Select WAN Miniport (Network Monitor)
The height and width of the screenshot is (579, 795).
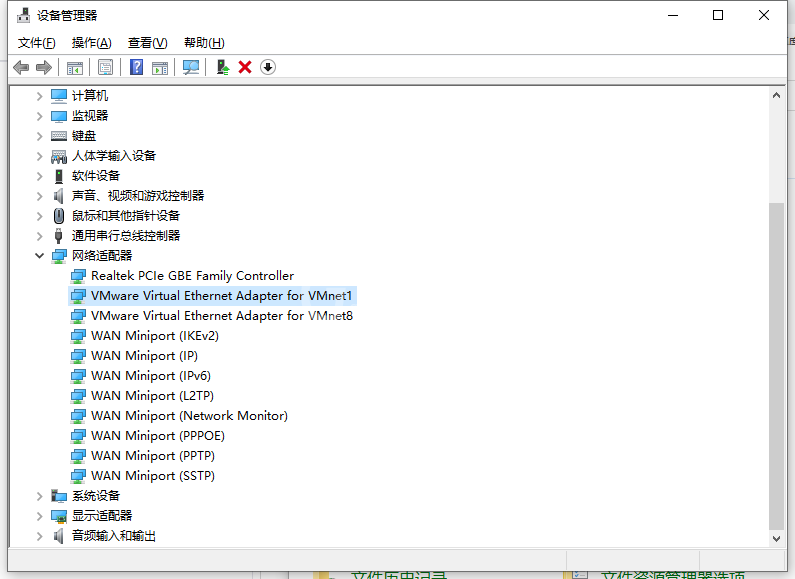[189, 416]
